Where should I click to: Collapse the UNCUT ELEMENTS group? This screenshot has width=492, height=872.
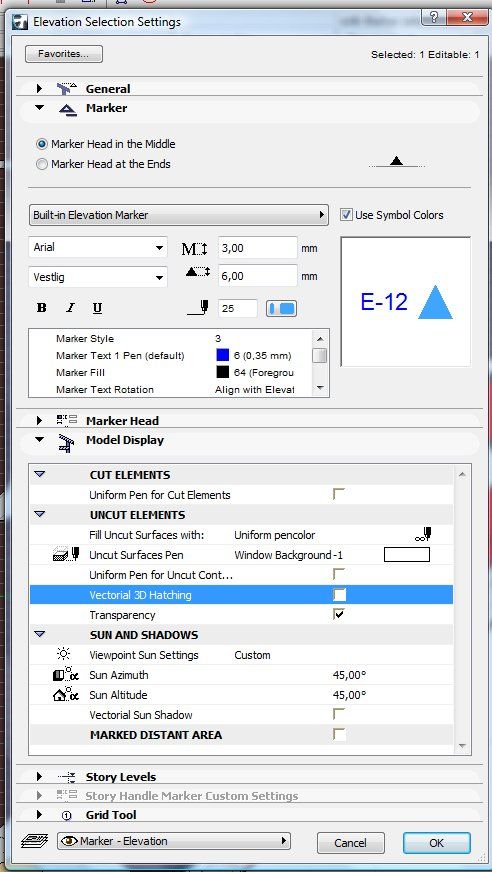point(39,514)
